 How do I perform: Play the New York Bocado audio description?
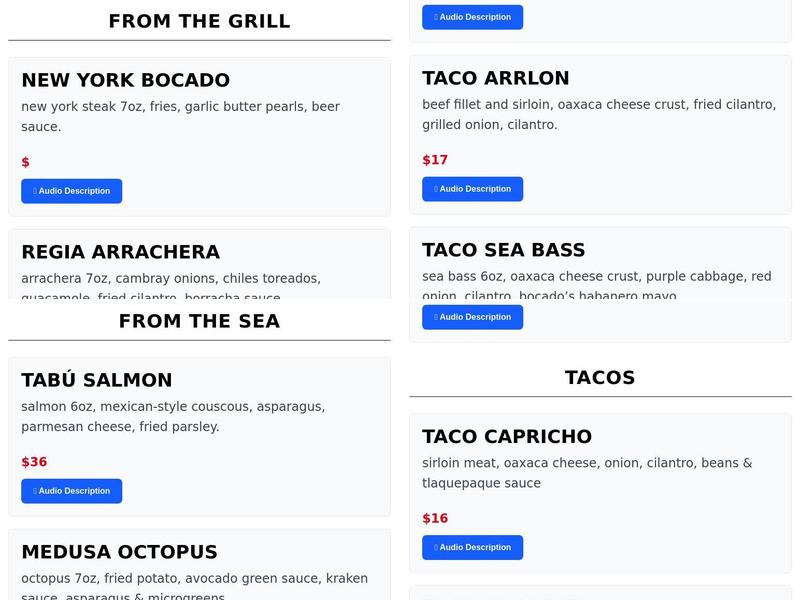[x=72, y=191]
